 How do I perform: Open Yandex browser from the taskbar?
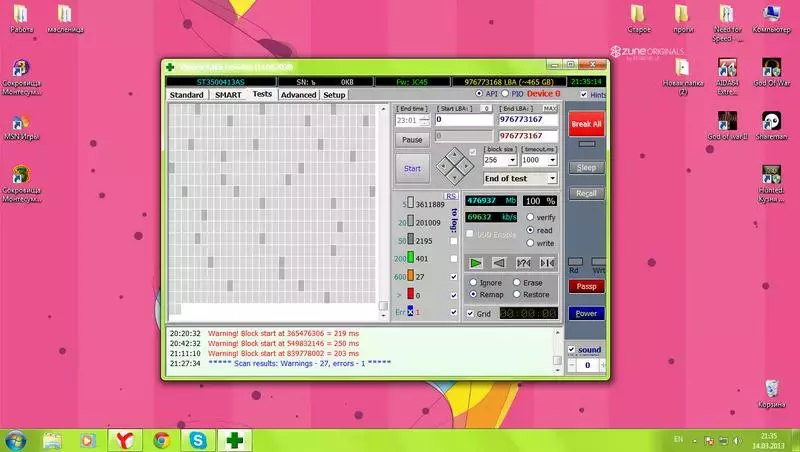click(124, 440)
